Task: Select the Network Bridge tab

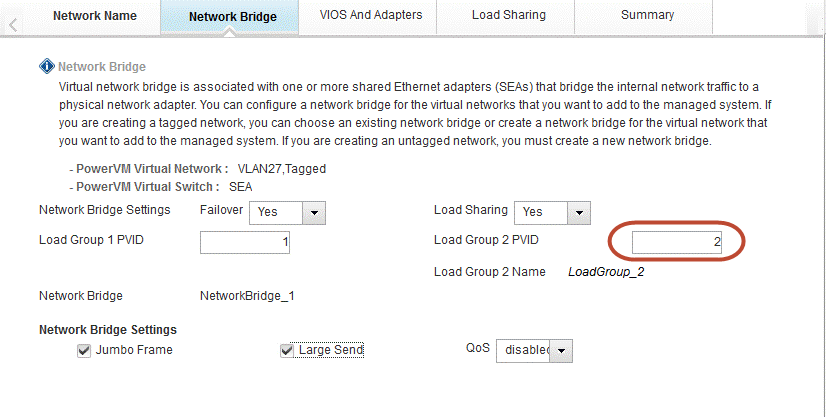Action: point(232,17)
